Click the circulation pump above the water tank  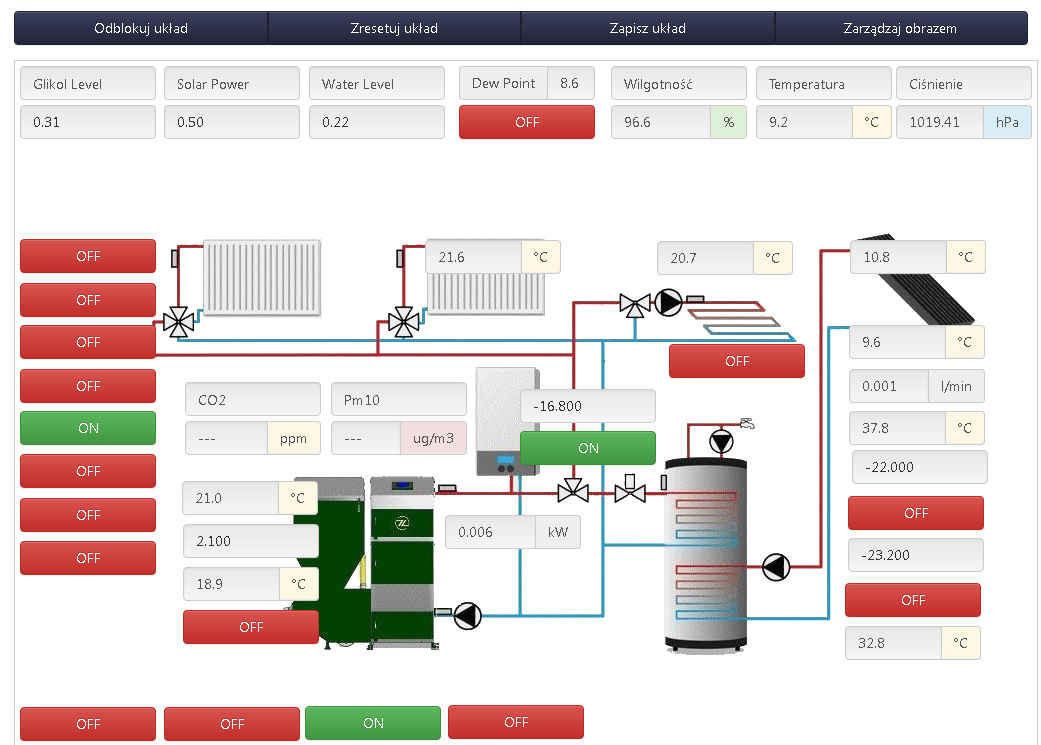click(x=720, y=441)
